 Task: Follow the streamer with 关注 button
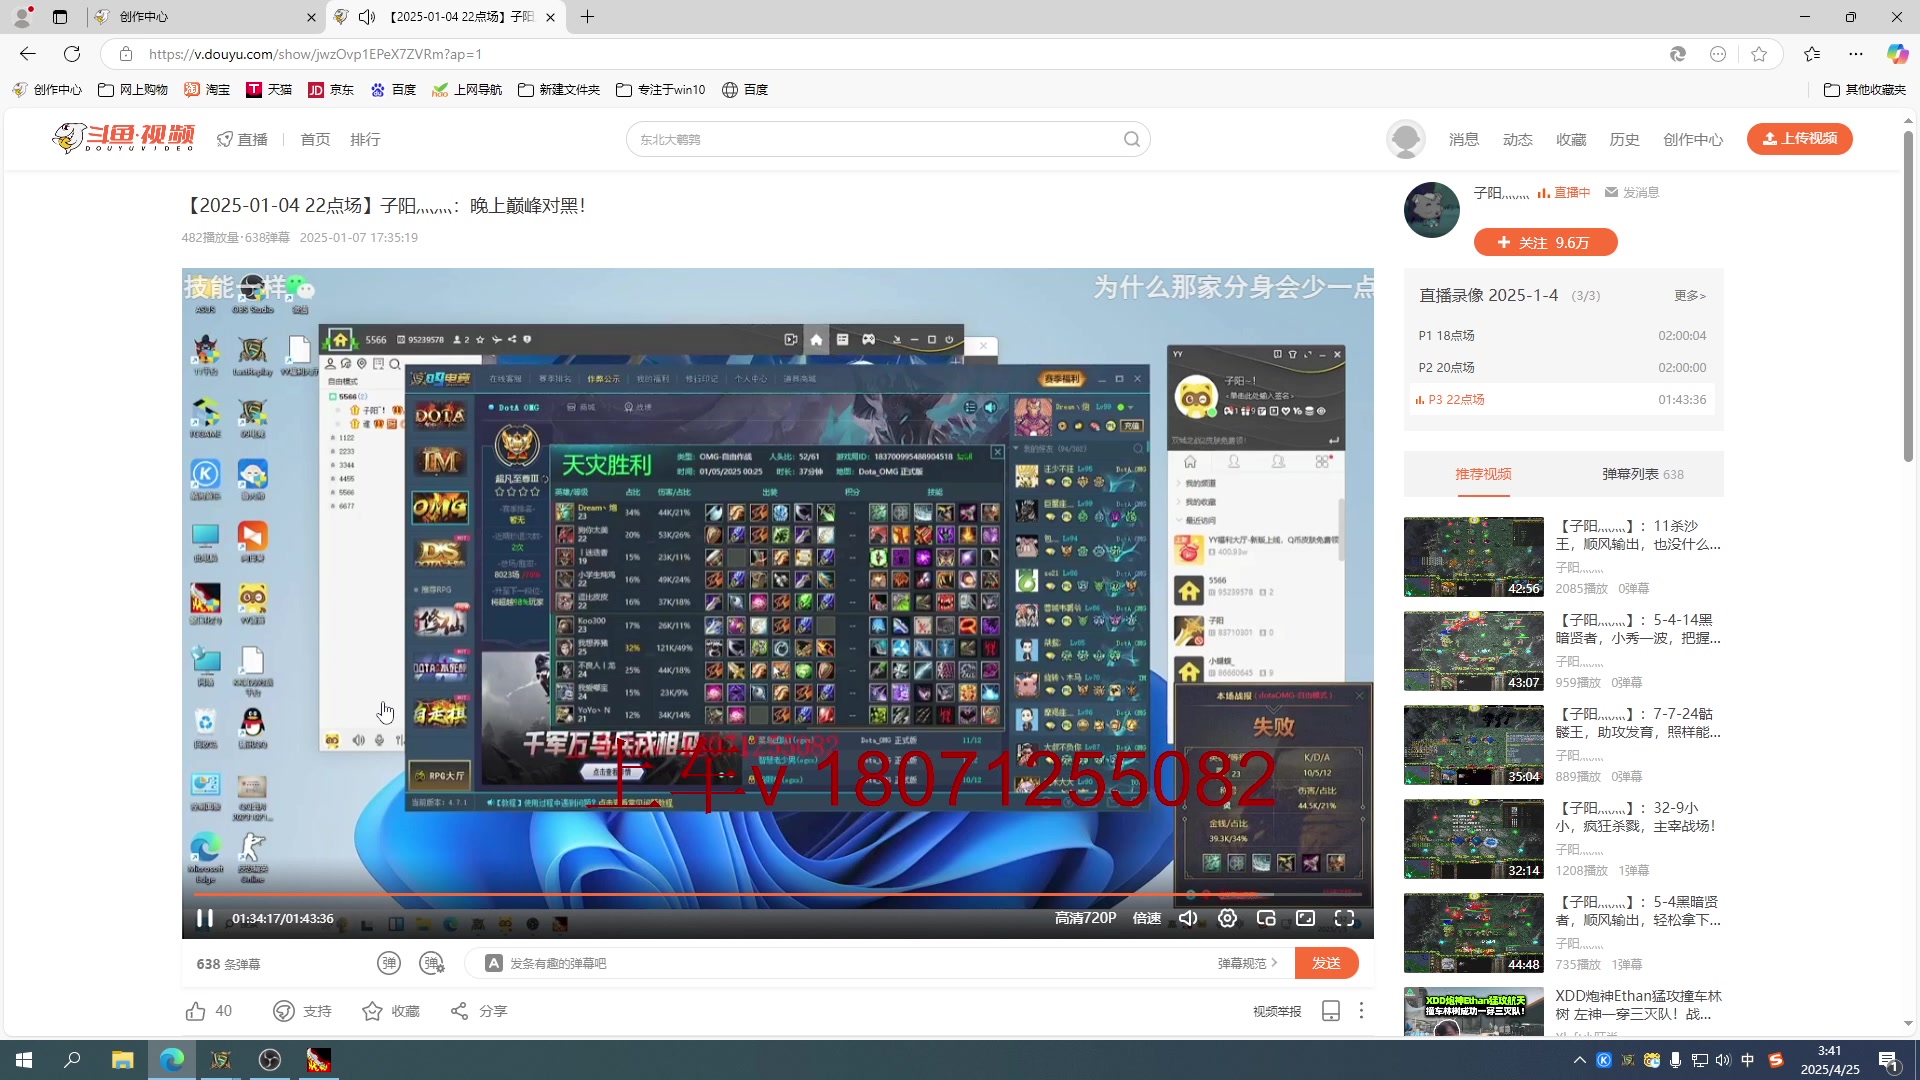coord(1545,242)
